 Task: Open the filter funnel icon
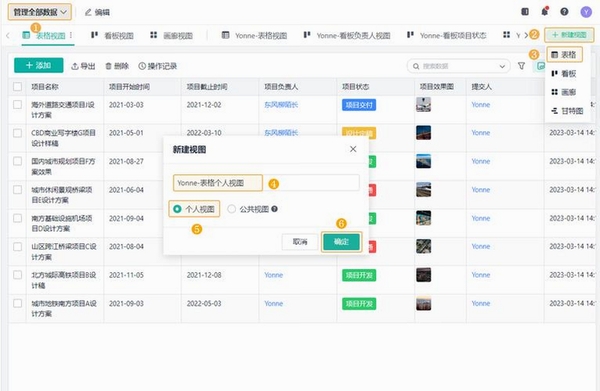click(521, 66)
